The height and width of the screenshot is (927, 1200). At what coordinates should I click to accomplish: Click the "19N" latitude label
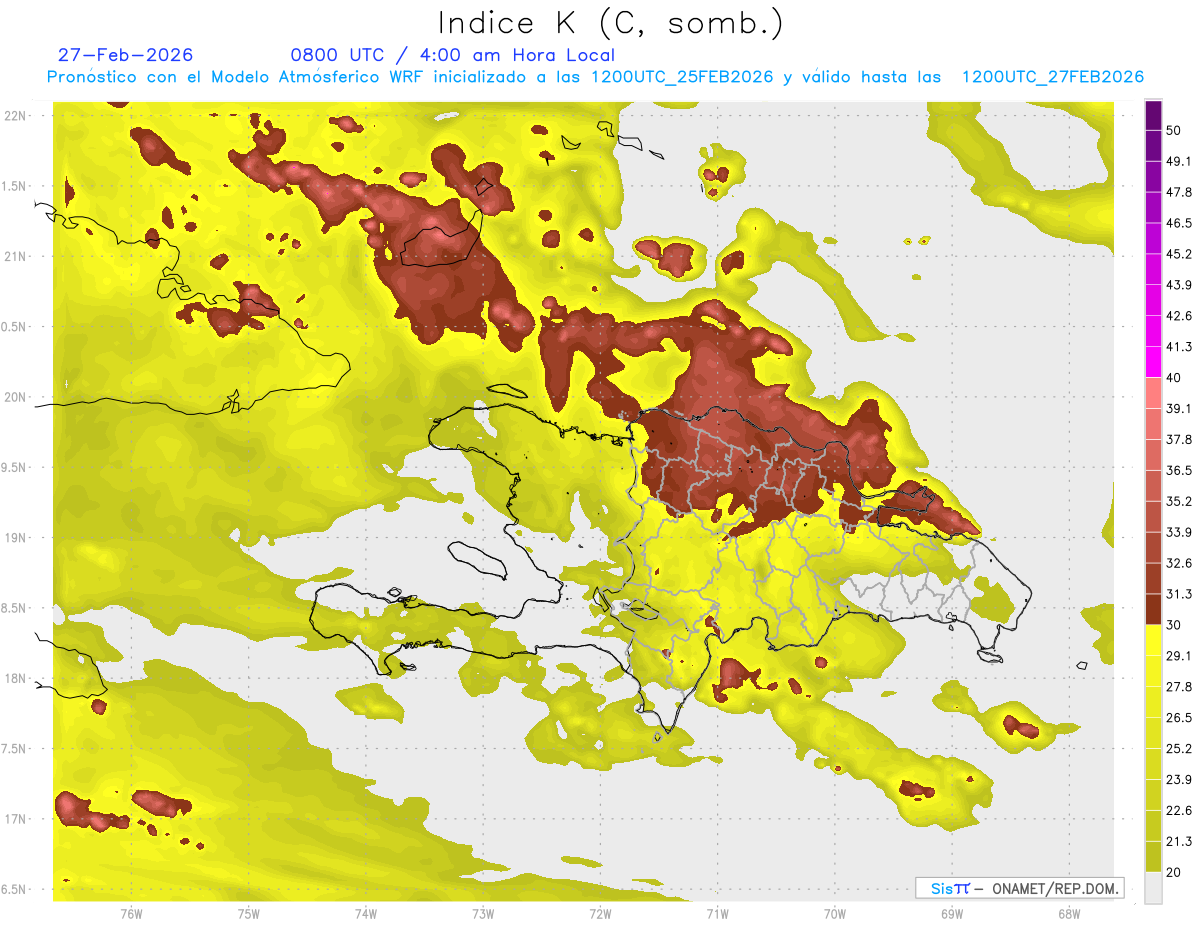coord(16,538)
